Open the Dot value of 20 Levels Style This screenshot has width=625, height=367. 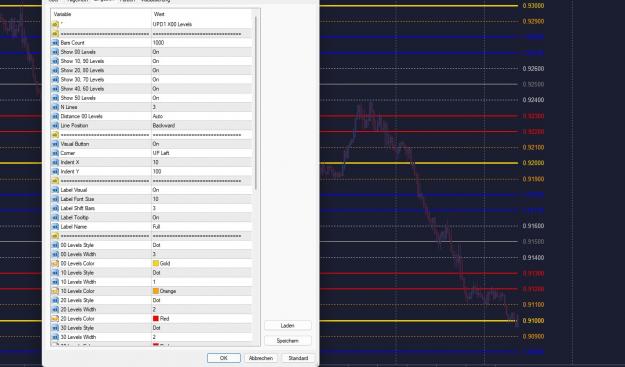point(156,300)
